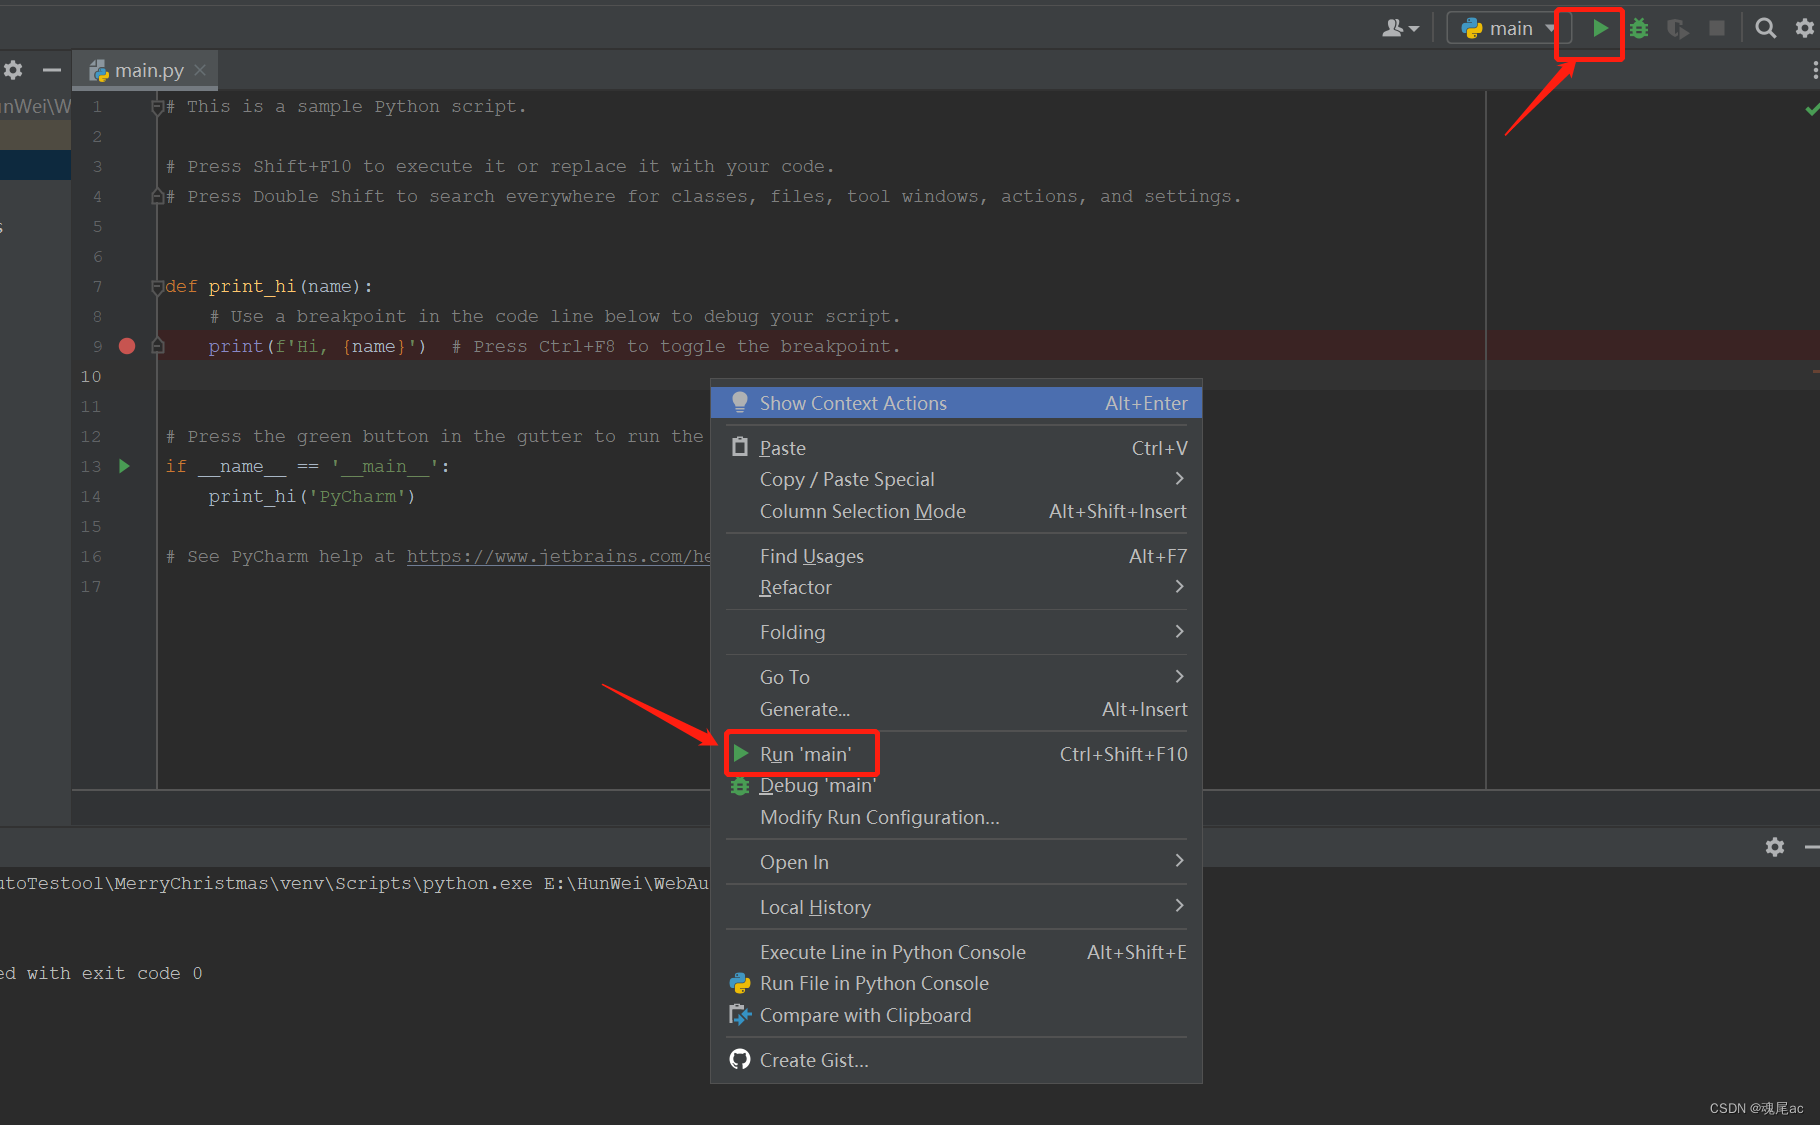The image size is (1820, 1125).
Task: Expand the Folding submenu
Action: 956,632
